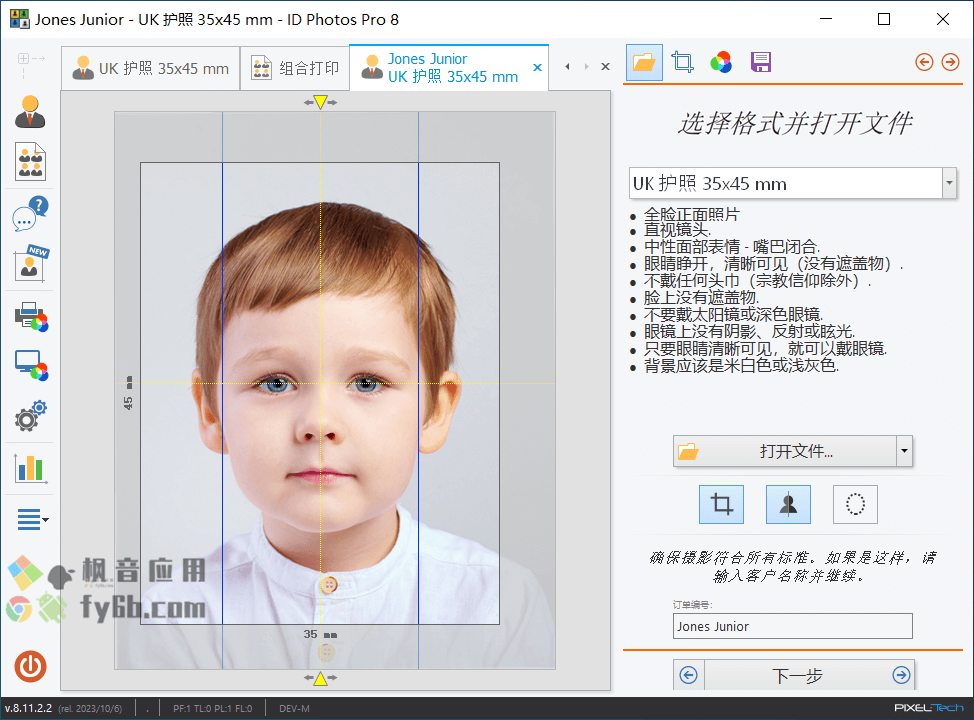Switch to the UK 护照 35x45 mm tab
The width and height of the screenshot is (974, 720).
(150, 68)
